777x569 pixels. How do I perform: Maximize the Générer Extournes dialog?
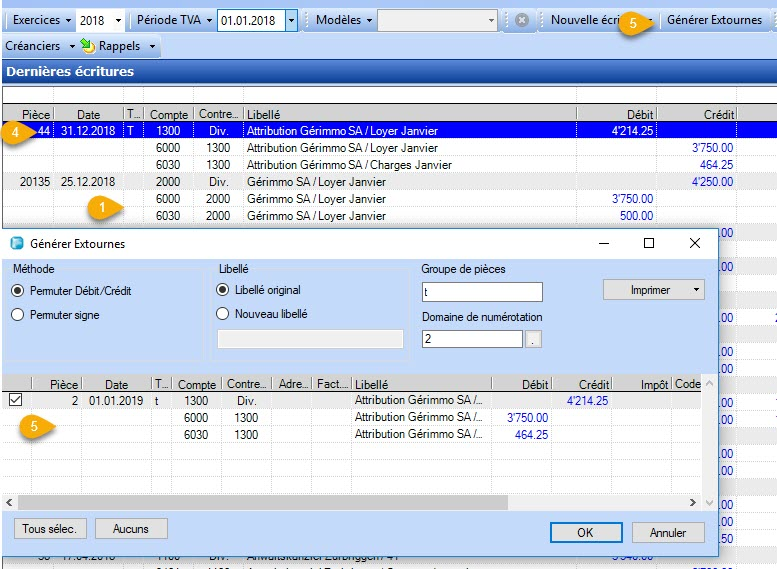pyautogui.click(x=648, y=243)
